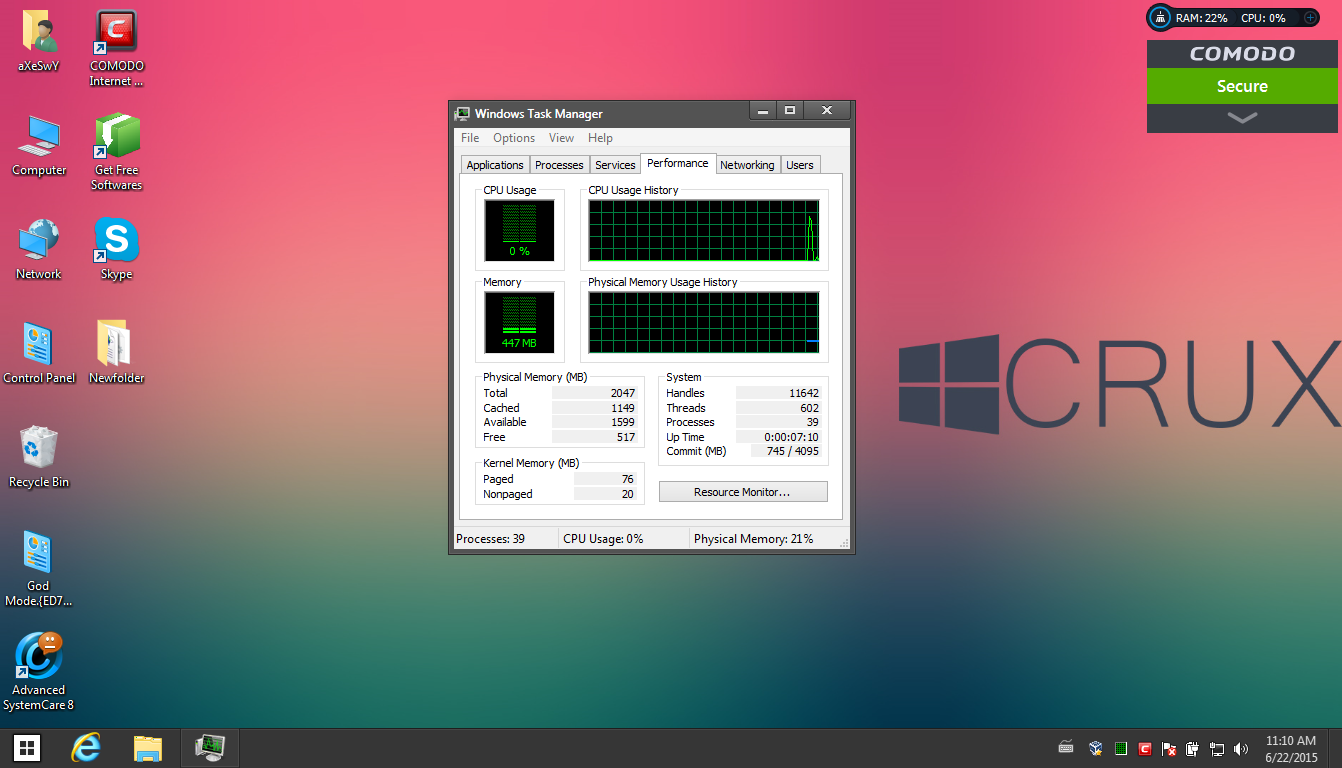Image resolution: width=1342 pixels, height=768 pixels.
Task: Open the Help menu
Action: [600, 138]
